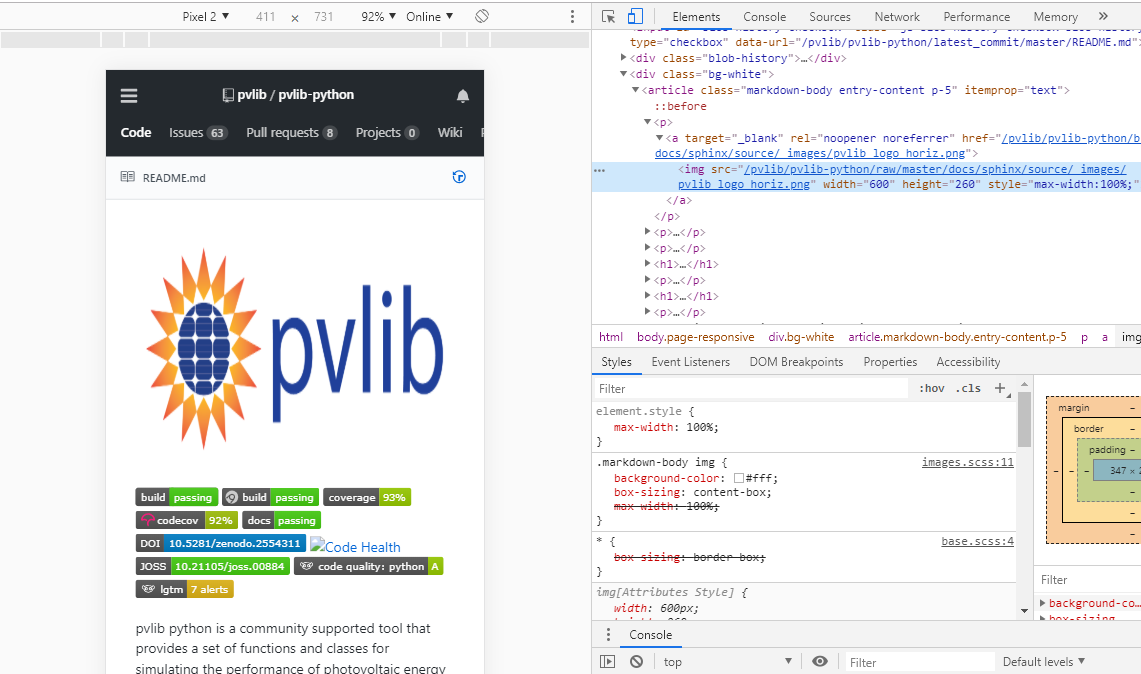Image resolution: width=1141 pixels, height=674 pixels.
Task: Toggle the .cls class editor button
Action: 968,389
